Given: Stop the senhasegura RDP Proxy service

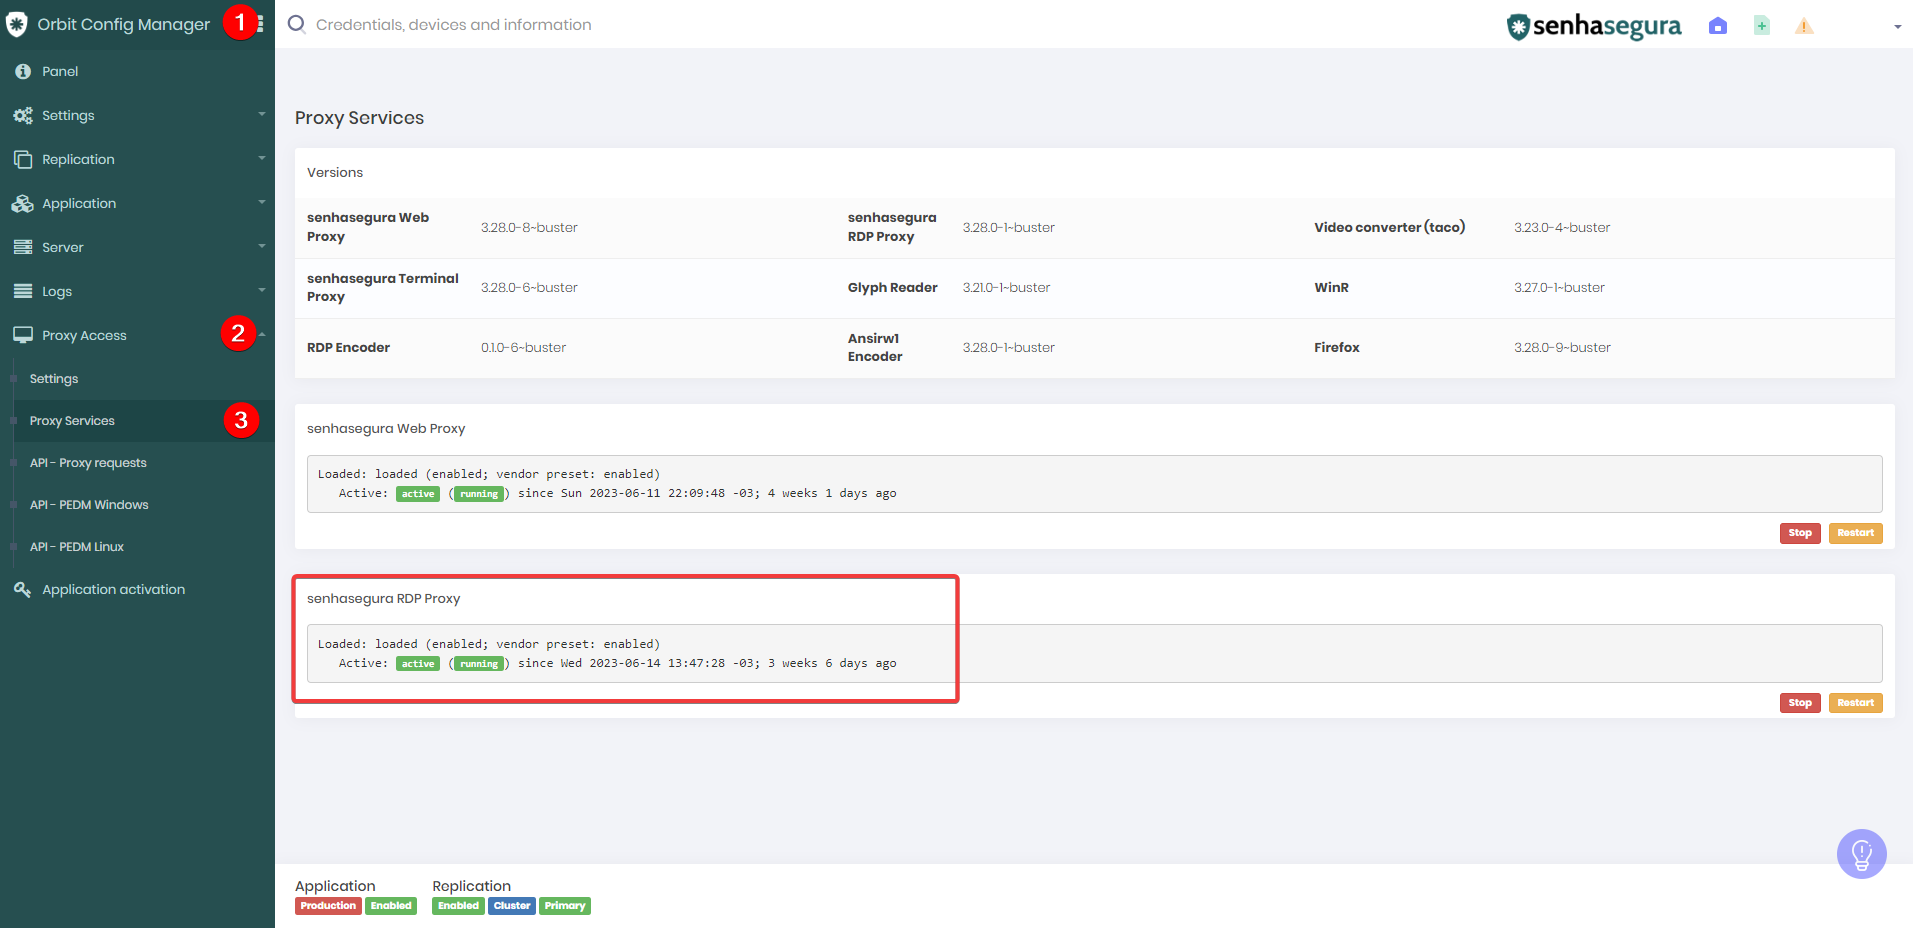Looking at the screenshot, I should click(x=1800, y=703).
